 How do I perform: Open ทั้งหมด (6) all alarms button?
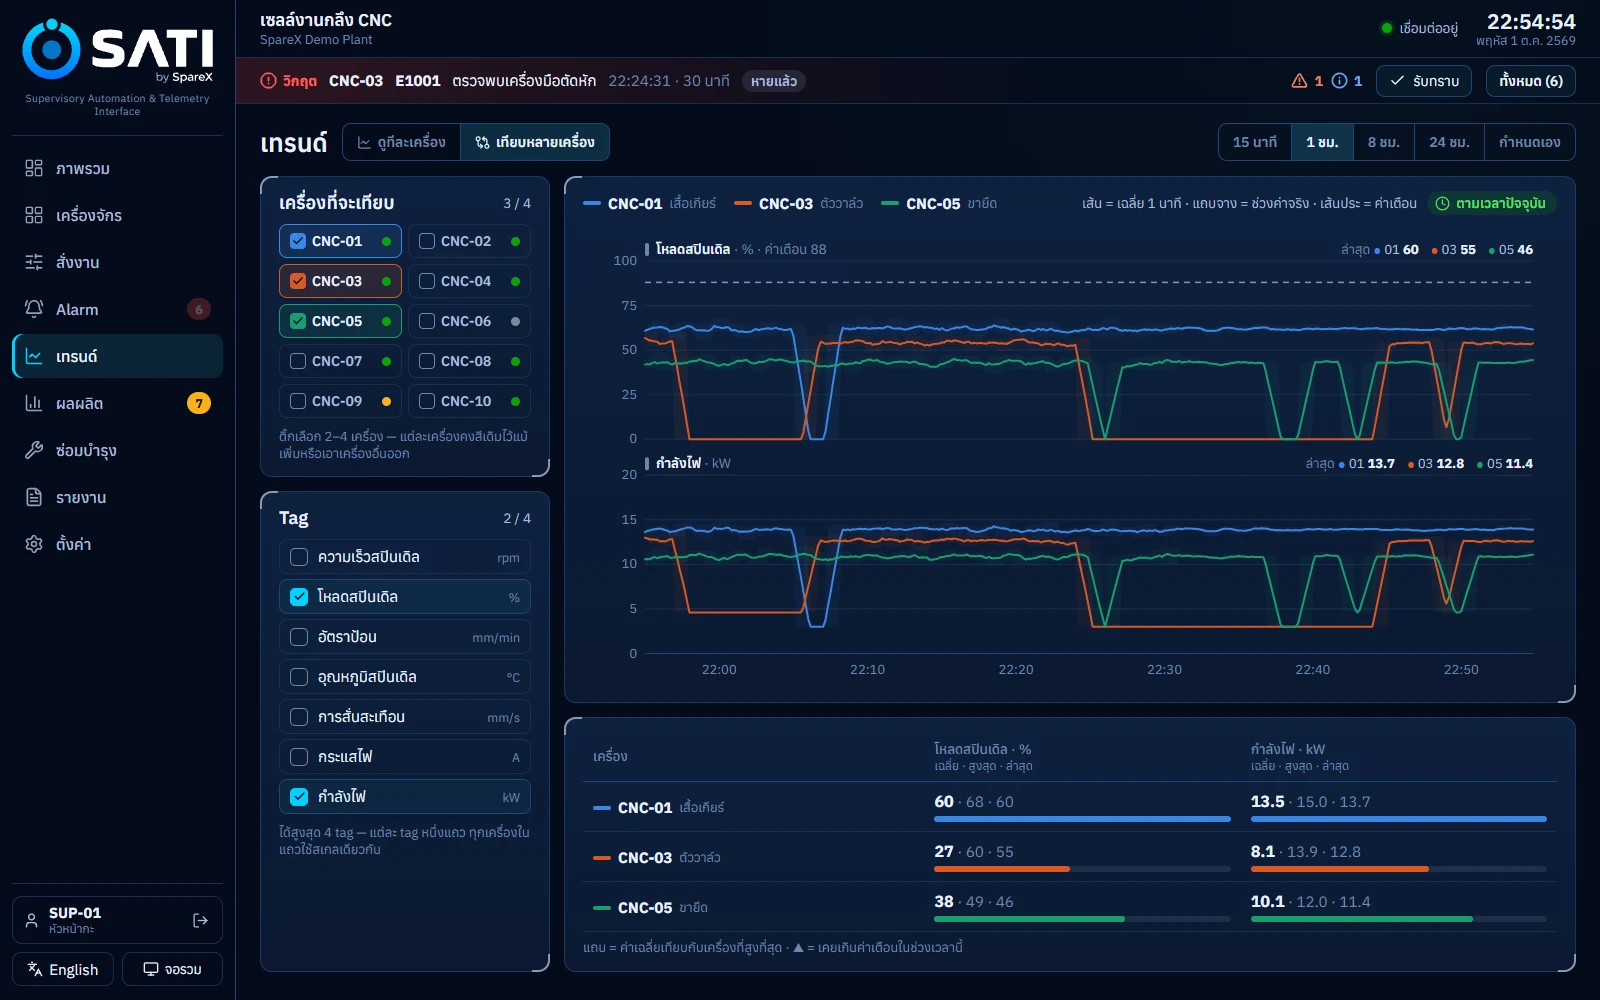[1531, 81]
